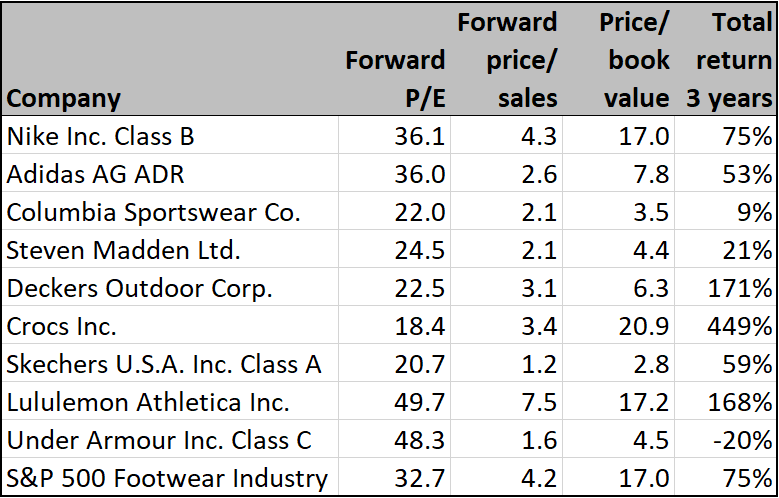This screenshot has height=498, width=779.
Task: Select the Under Armour Inc. Class C cell
Action: point(160,440)
